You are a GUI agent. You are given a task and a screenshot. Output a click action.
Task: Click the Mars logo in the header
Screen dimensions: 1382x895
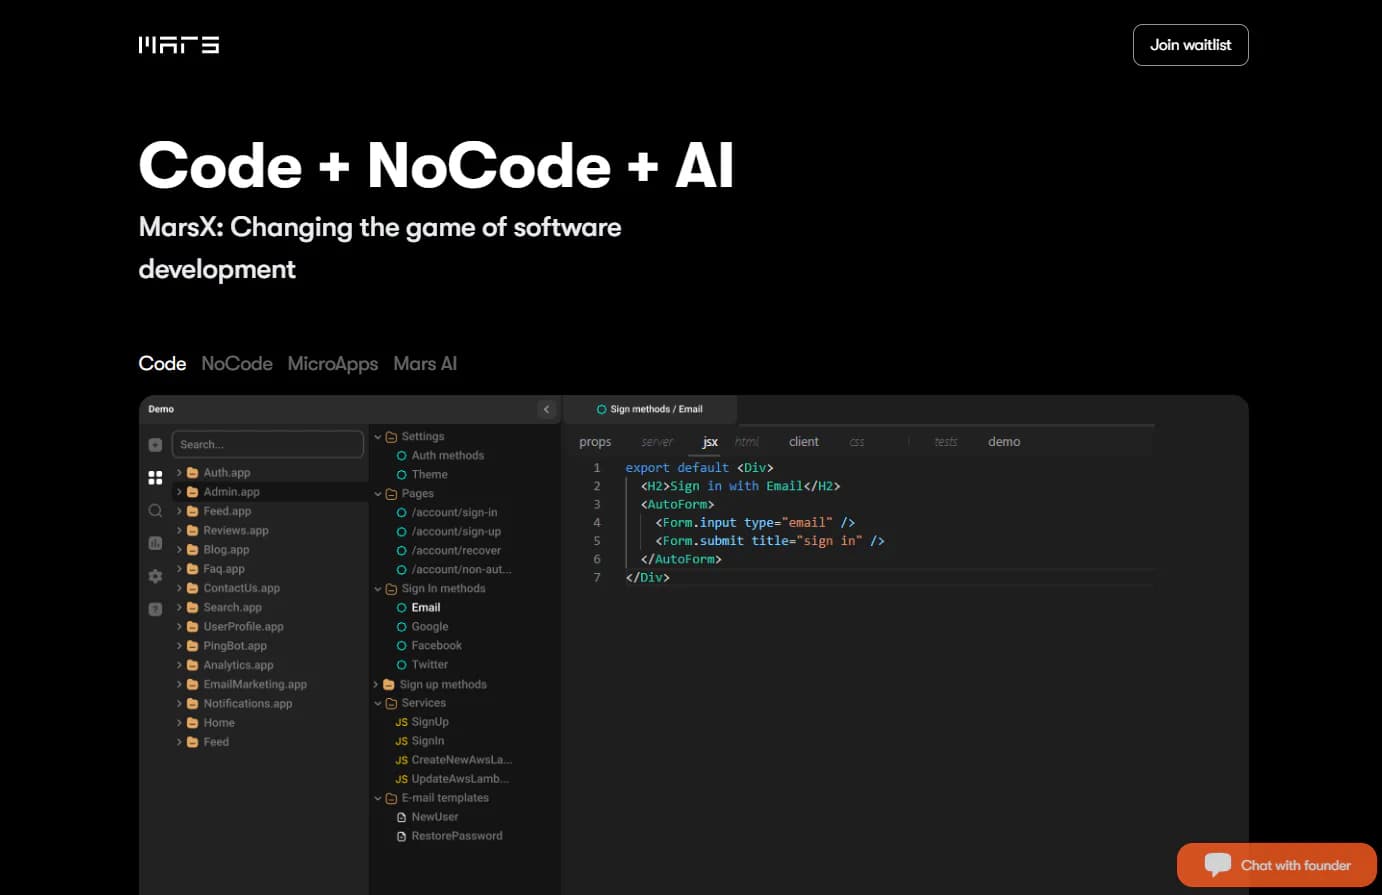(179, 45)
